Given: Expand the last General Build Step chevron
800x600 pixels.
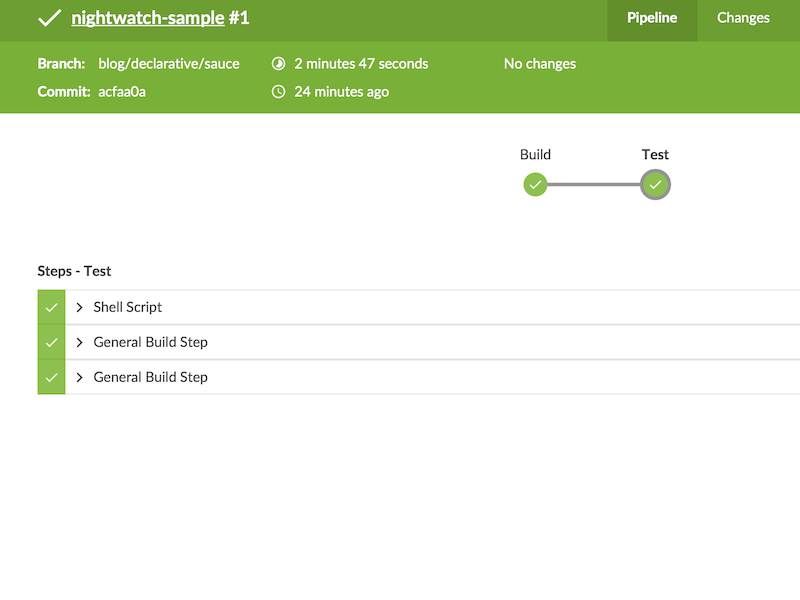Looking at the screenshot, I should click(x=80, y=378).
